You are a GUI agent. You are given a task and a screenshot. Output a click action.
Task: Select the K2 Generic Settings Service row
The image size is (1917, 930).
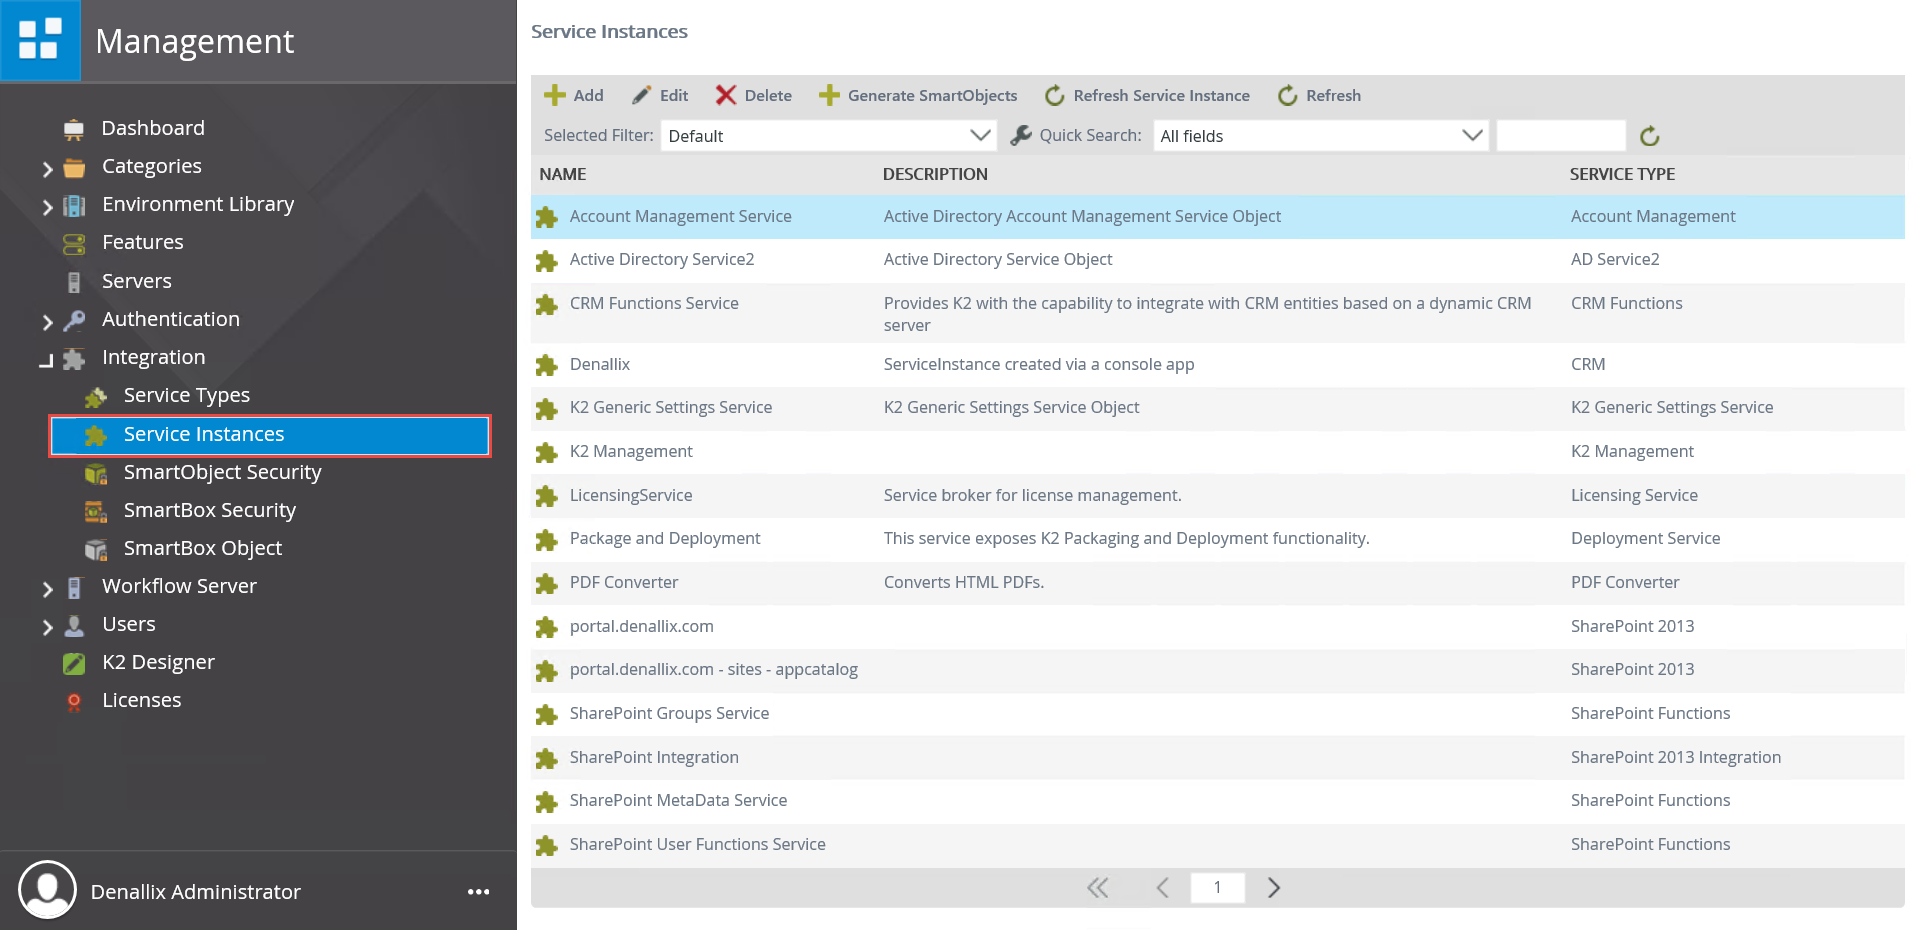pyautogui.click(x=1217, y=408)
